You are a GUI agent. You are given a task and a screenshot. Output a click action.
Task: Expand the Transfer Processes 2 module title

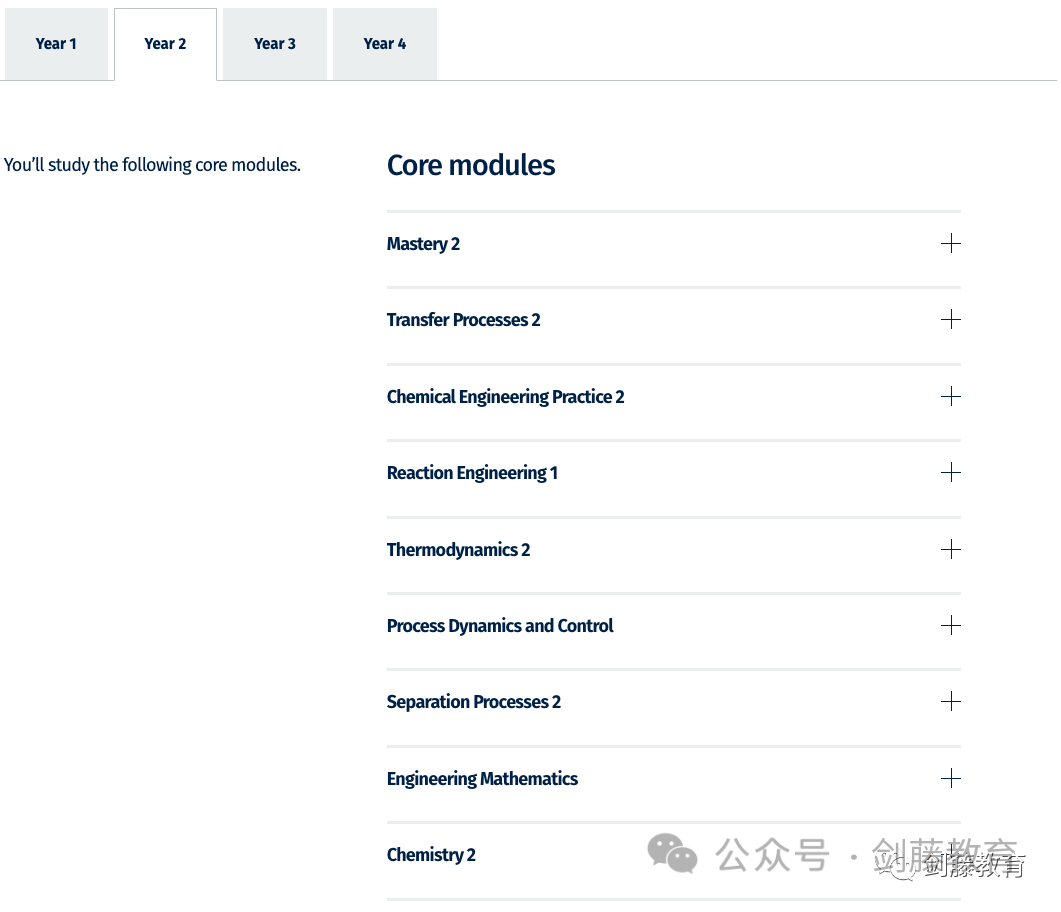coord(464,320)
